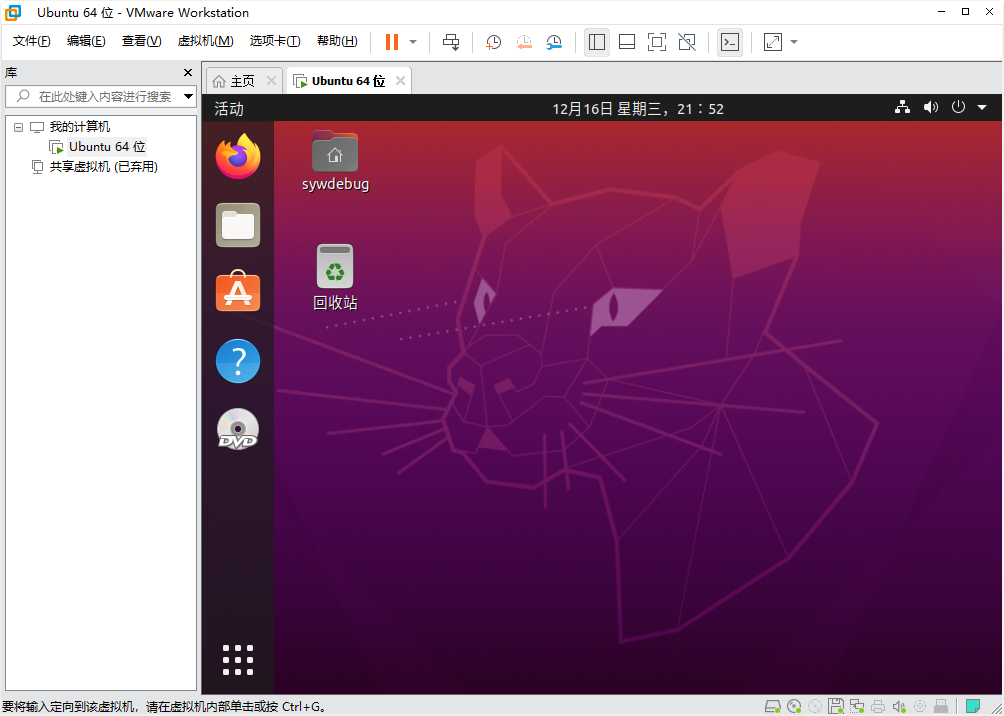Revert the VM to the previous snapshot

pyautogui.click(x=524, y=42)
